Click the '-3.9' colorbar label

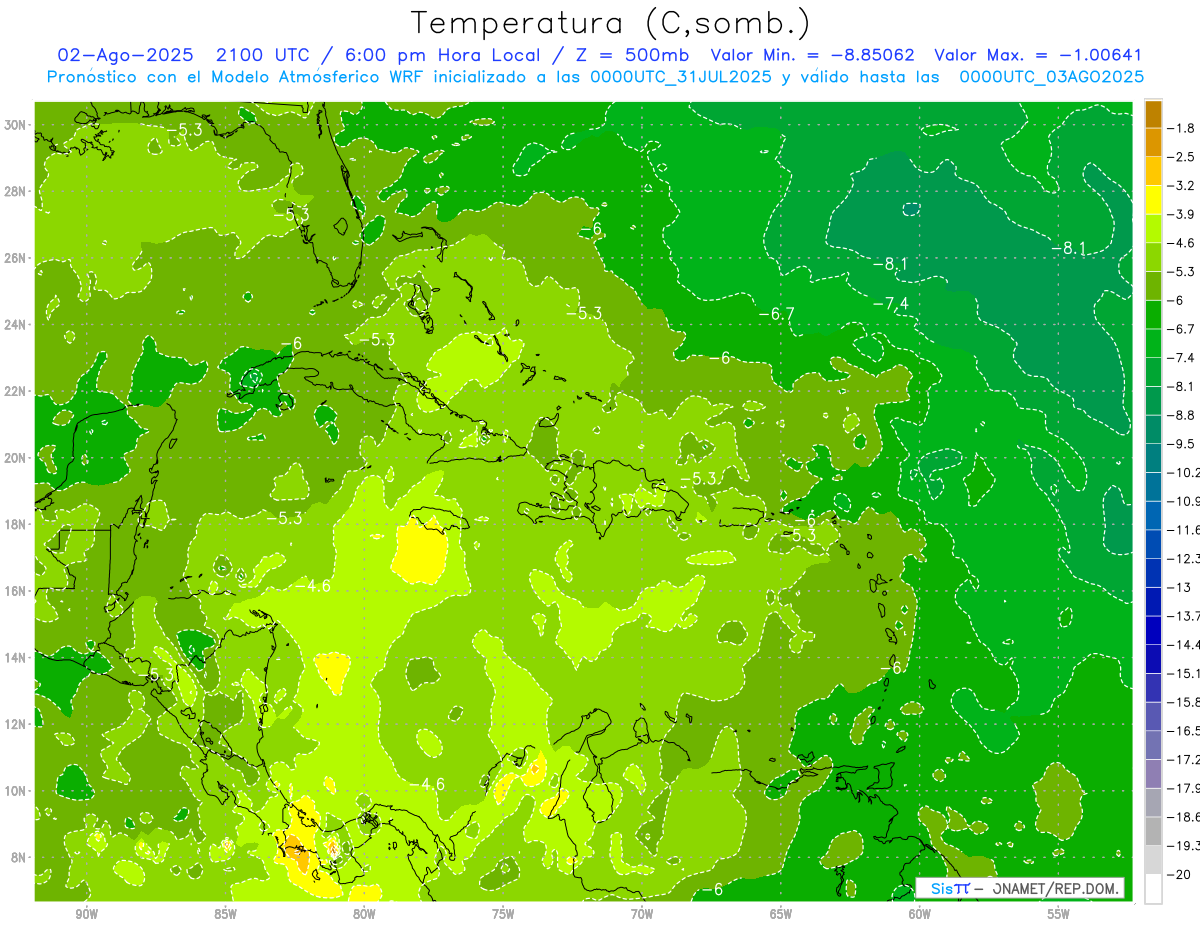tap(1183, 214)
